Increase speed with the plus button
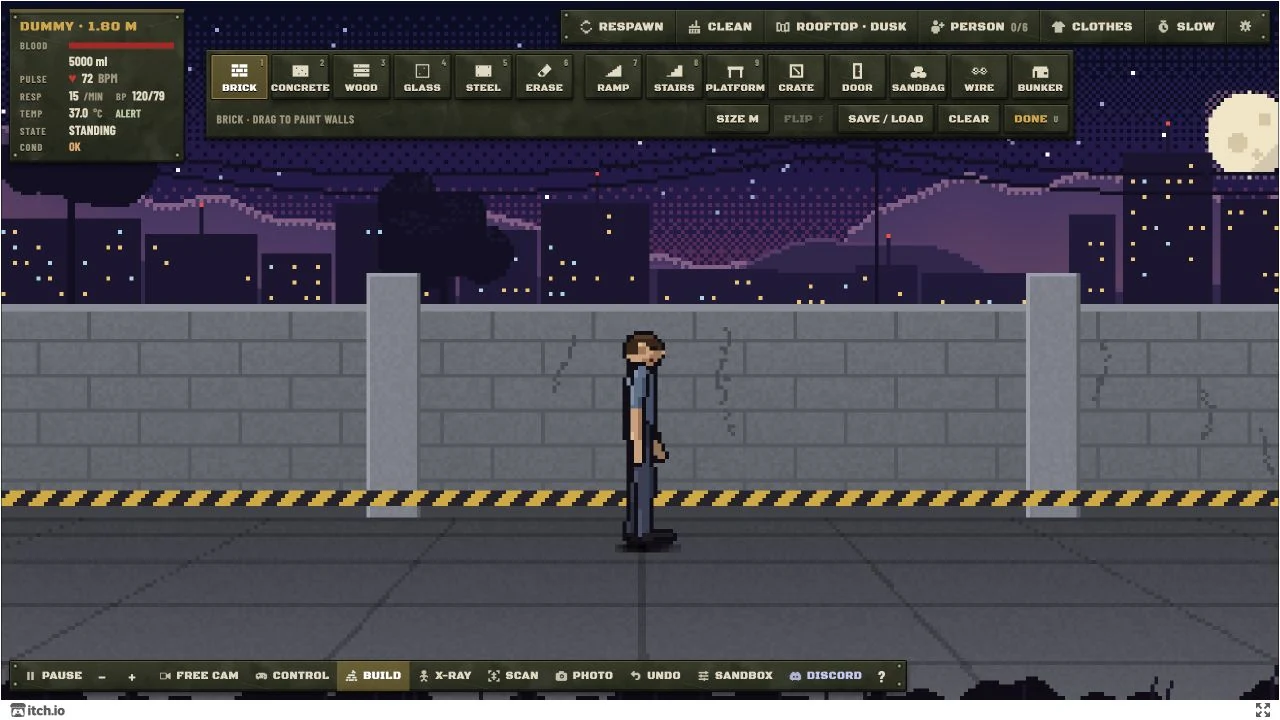Image resolution: width=1280 pixels, height=720 pixels. [131, 677]
